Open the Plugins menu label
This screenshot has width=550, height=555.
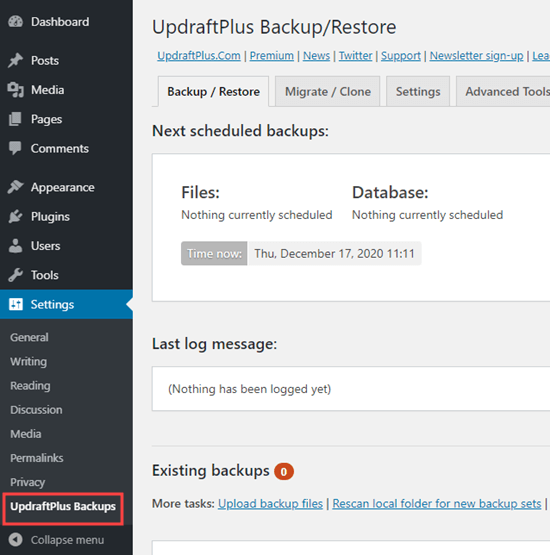(50, 217)
